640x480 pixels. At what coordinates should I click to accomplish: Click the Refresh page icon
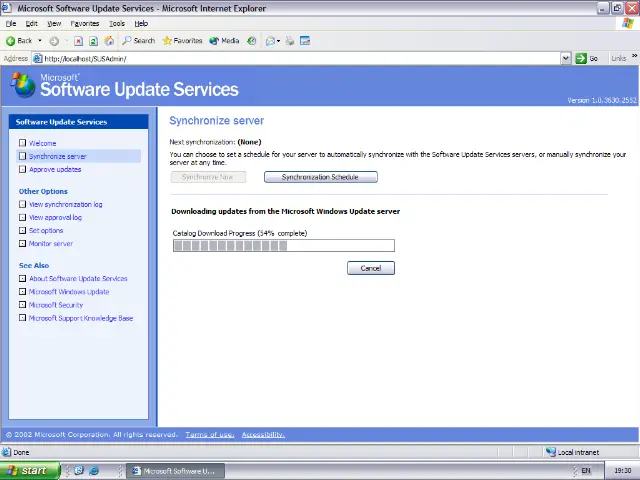pyautogui.click(x=93, y=41)
